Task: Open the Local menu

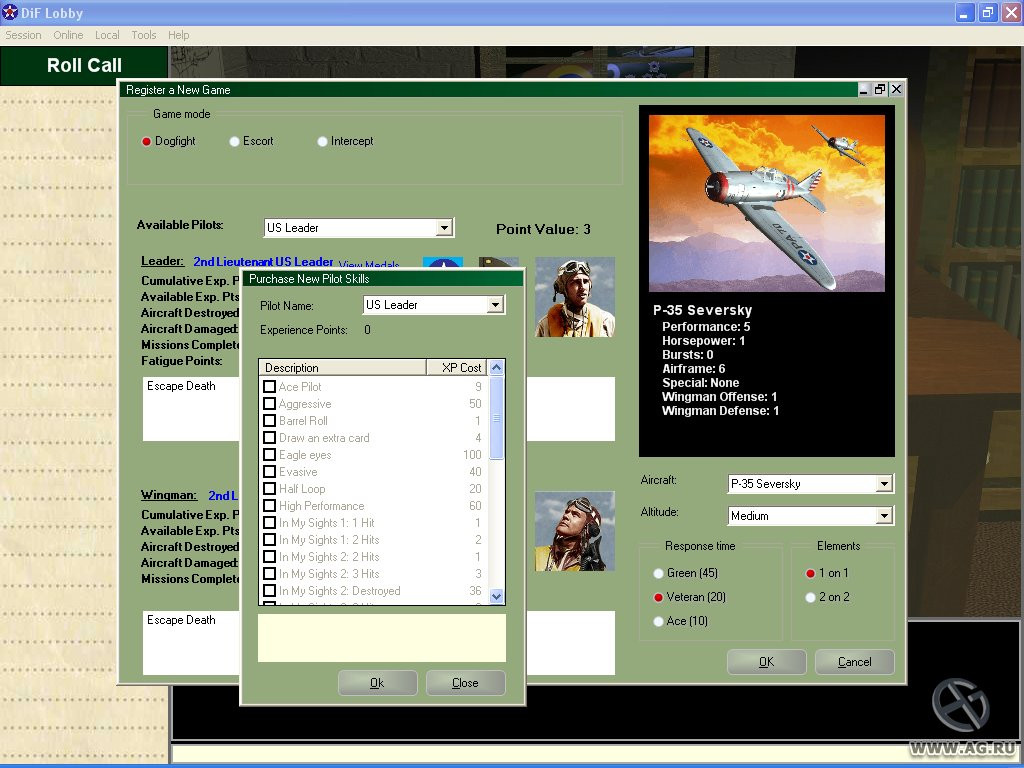Action: coord(107,35)
